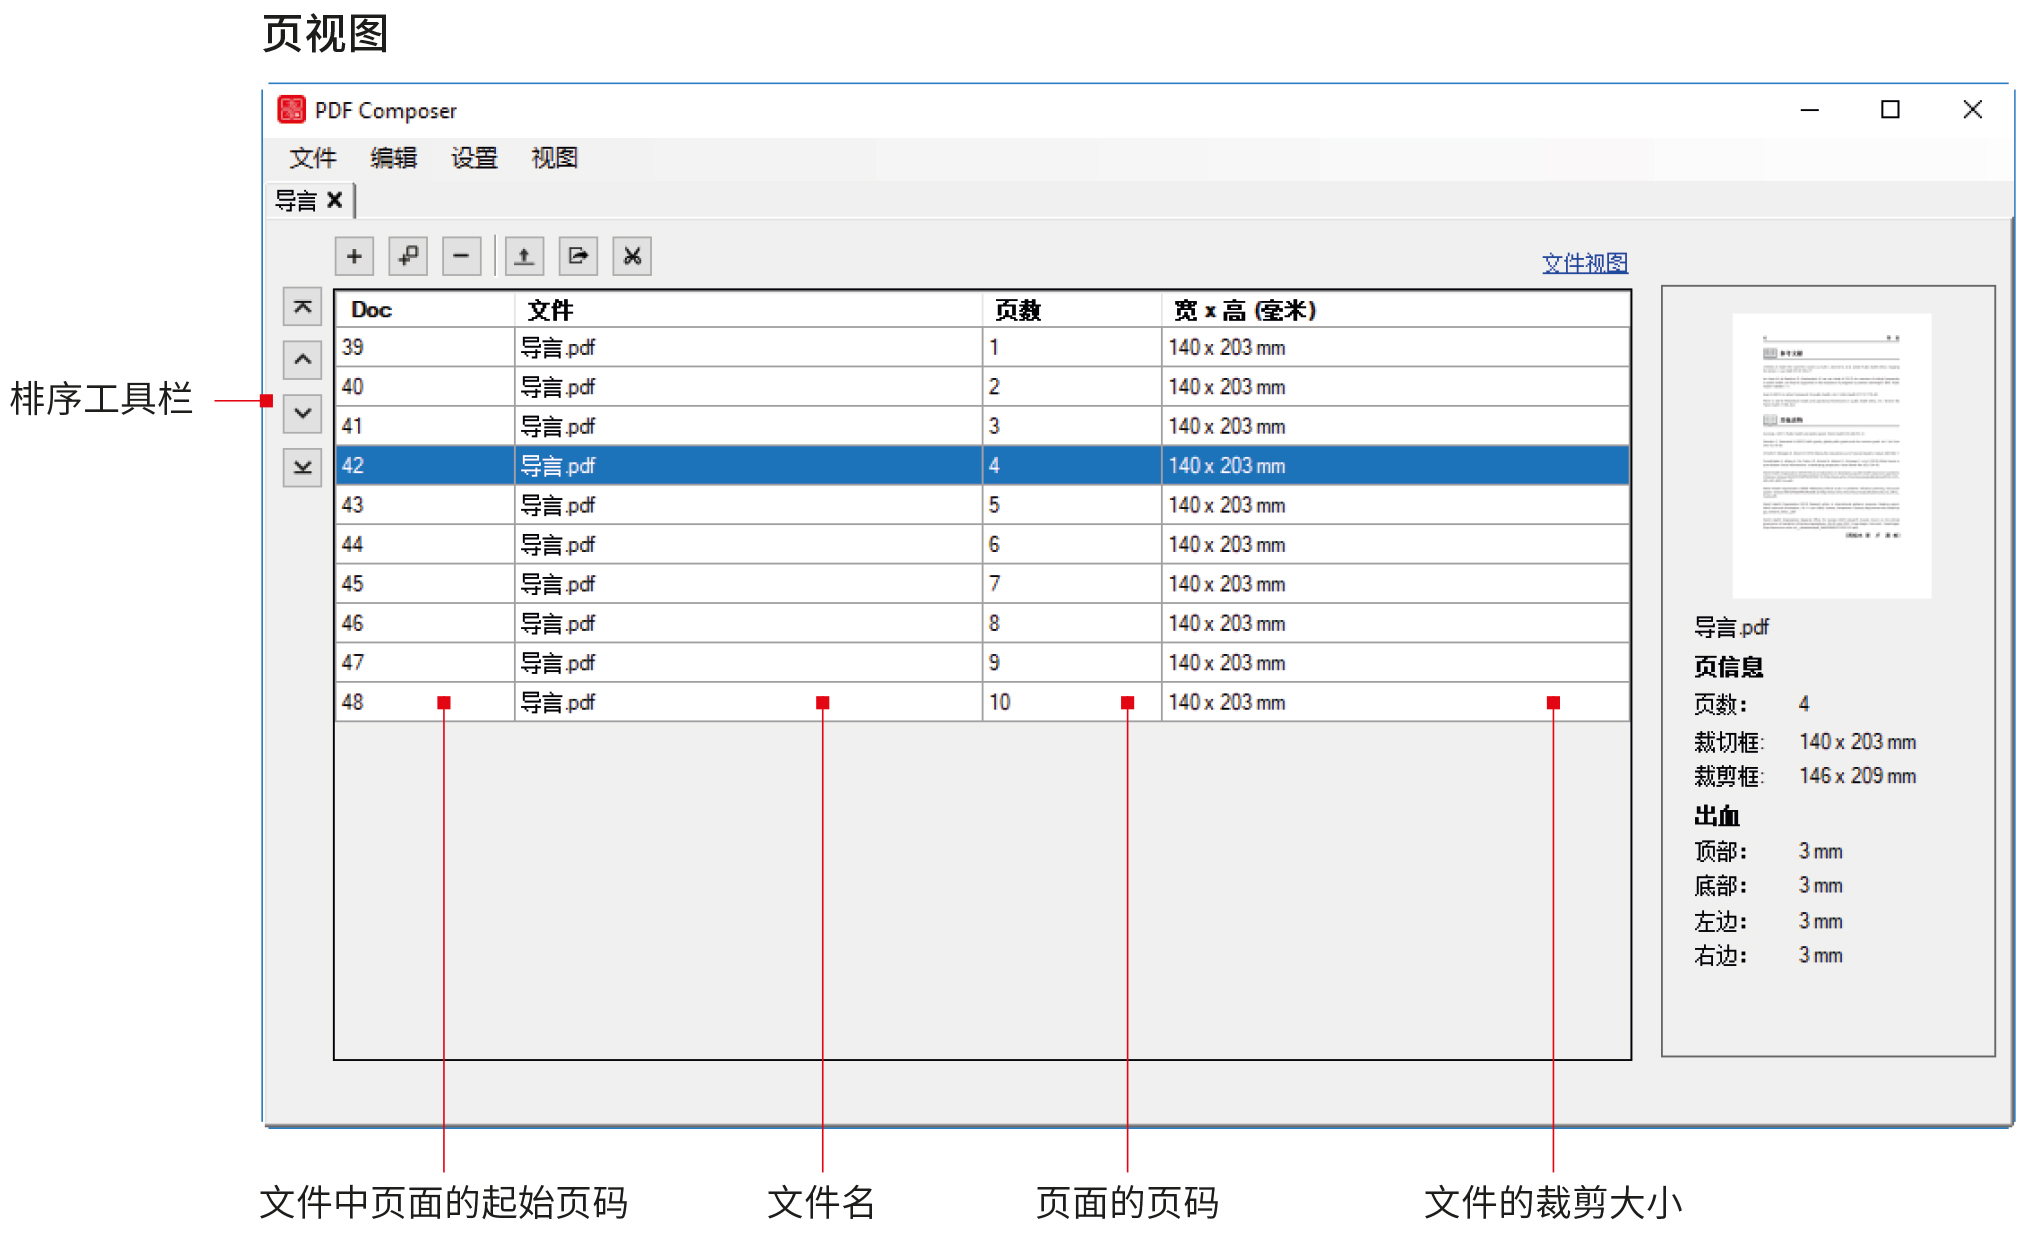Move selected page down one
Screen dimensions: 2028x1234
(x=302, y=413)
